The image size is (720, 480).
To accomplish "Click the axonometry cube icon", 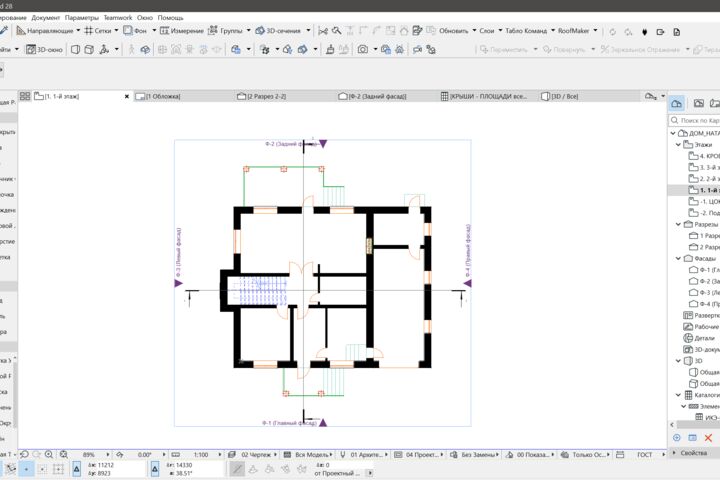I will [89, 49].
